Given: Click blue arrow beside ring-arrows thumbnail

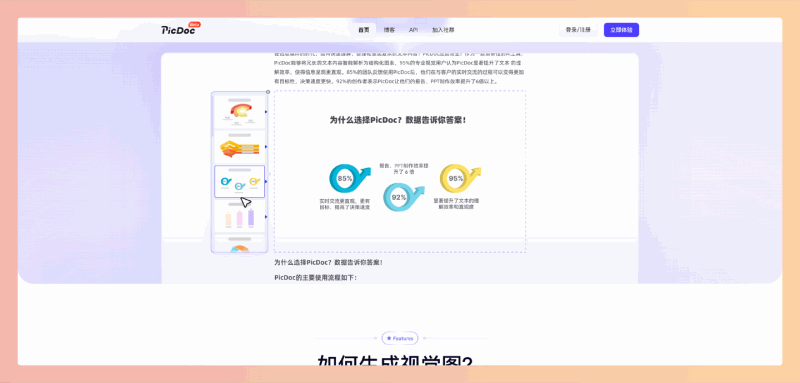Looking at the screenshot, I should point(266,182).
